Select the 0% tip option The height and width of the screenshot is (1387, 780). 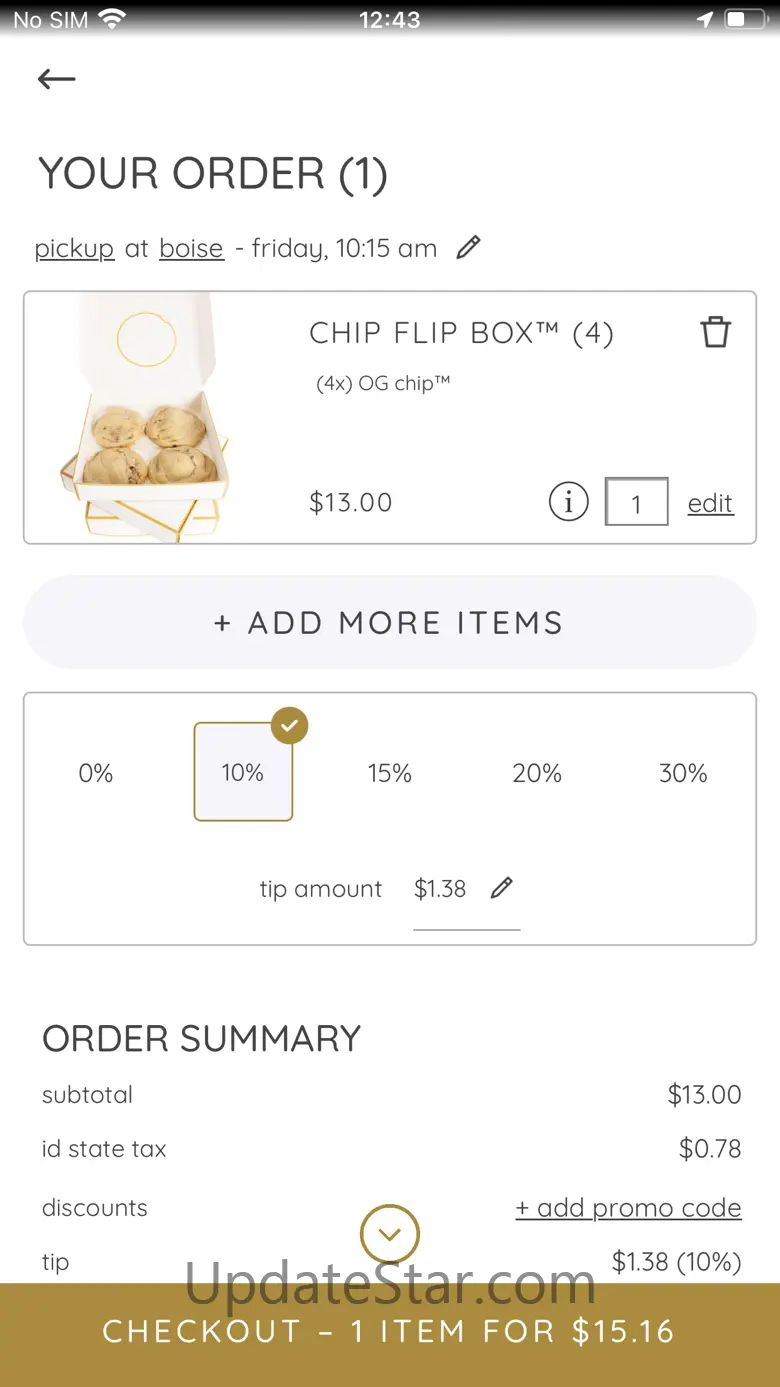click(x=96, y=773)
